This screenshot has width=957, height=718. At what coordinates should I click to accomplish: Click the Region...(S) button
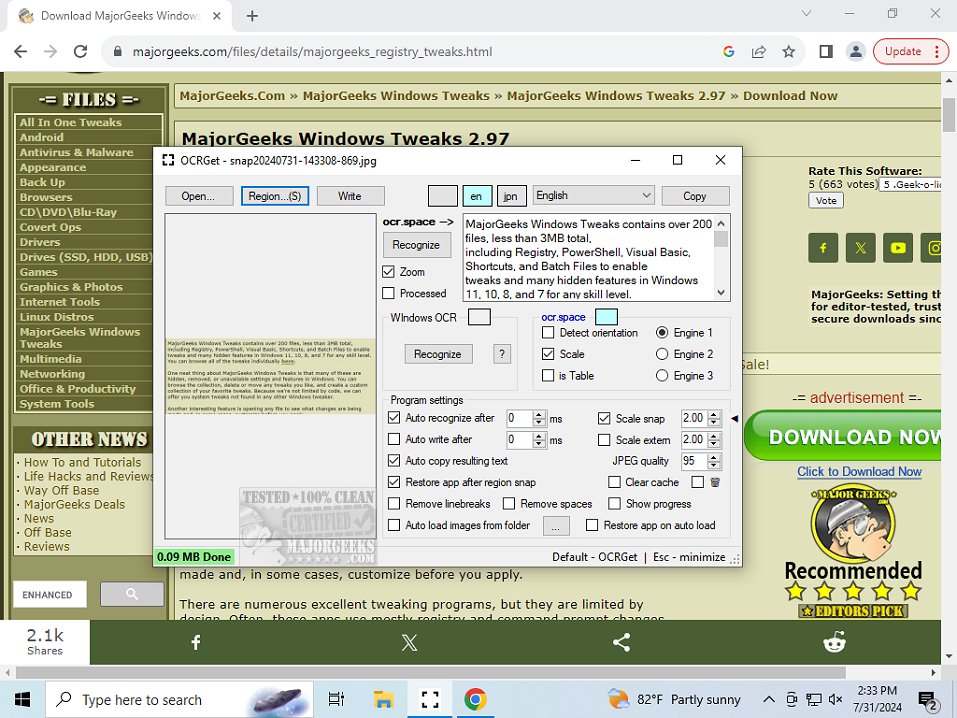[275, 196]
